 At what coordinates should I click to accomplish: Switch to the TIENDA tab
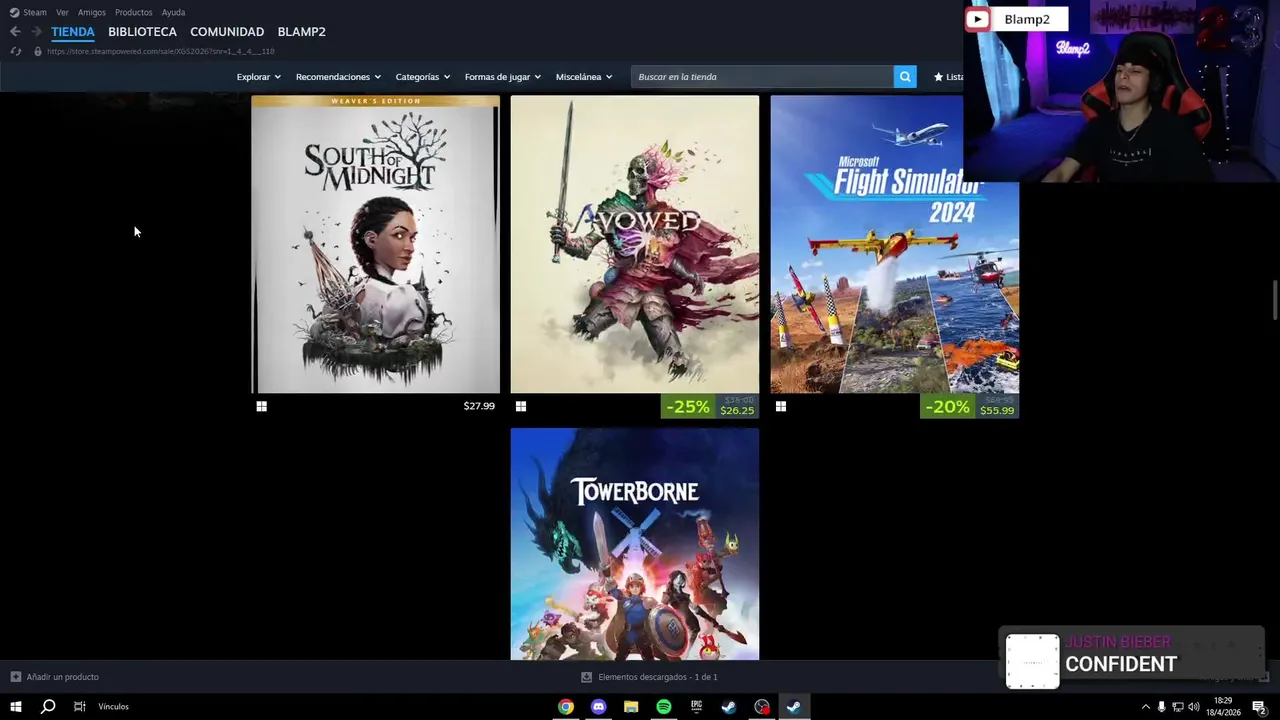tap(73, 32)
